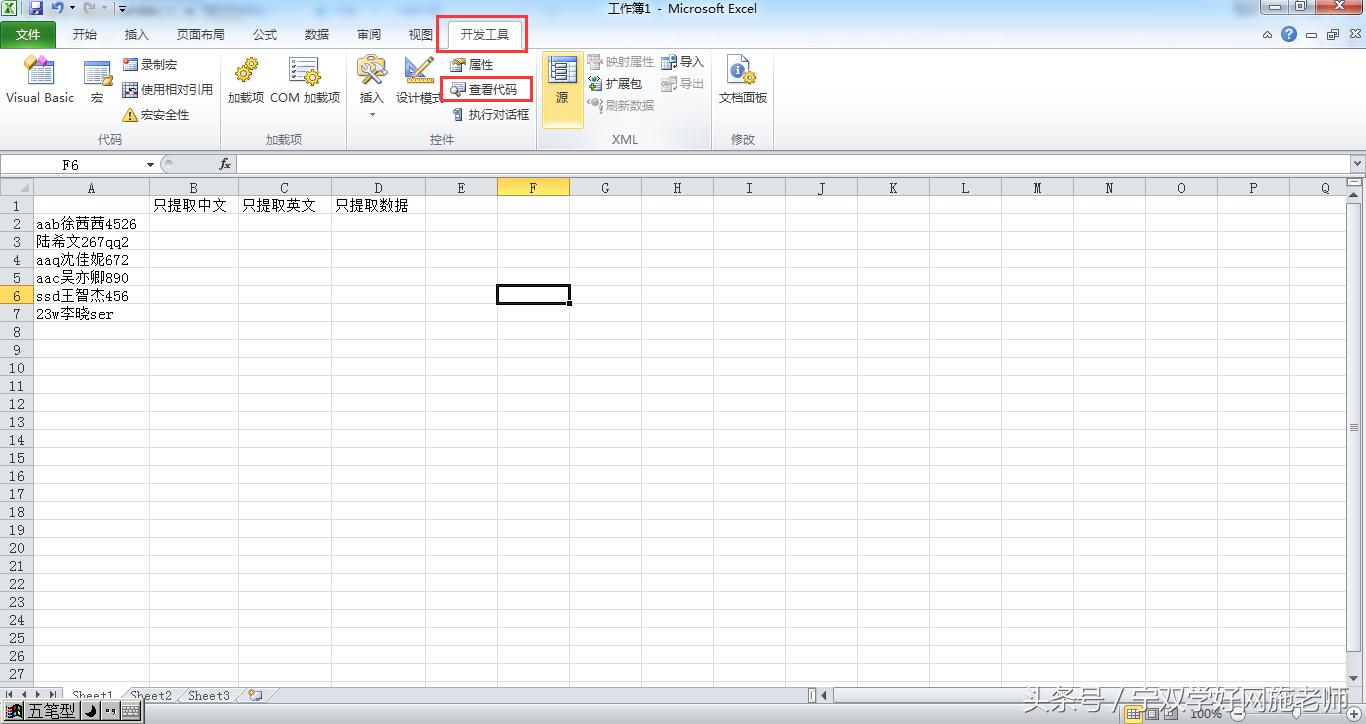Start recording with 录制宏
This screenshot has height=724, width=1366.
[x=150, y=64]
